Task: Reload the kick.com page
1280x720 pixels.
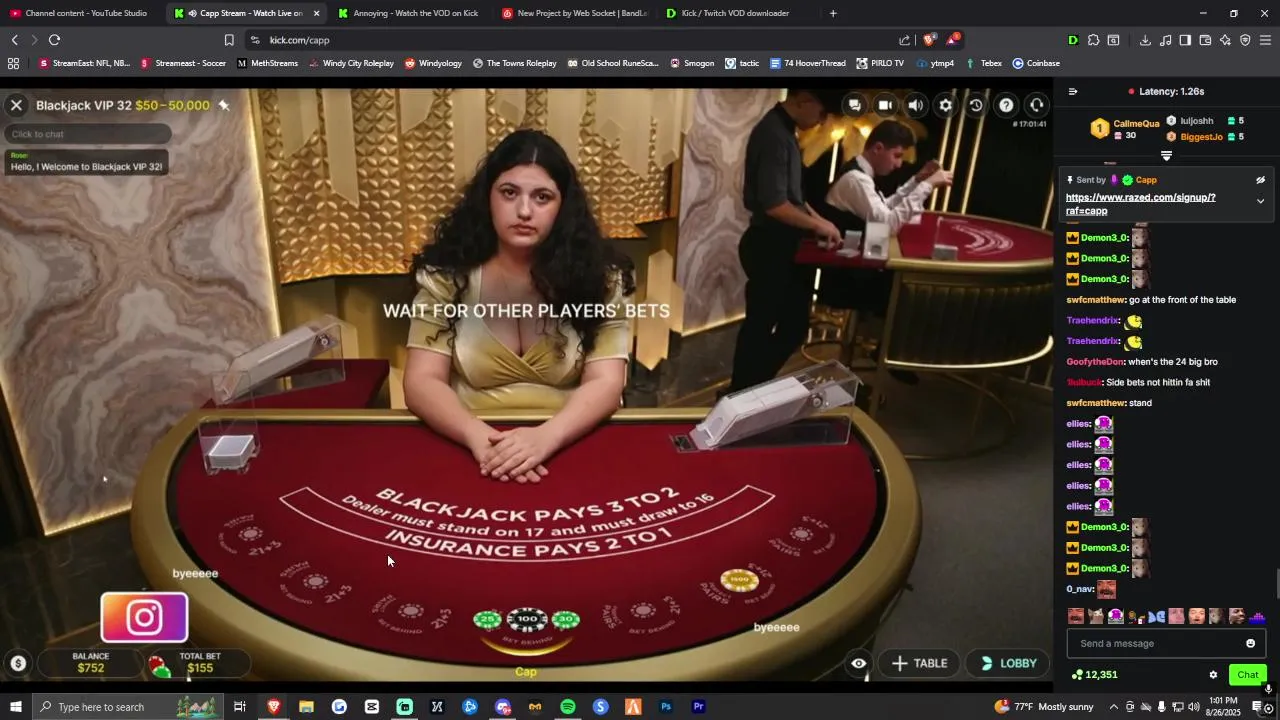Action: 54,40
